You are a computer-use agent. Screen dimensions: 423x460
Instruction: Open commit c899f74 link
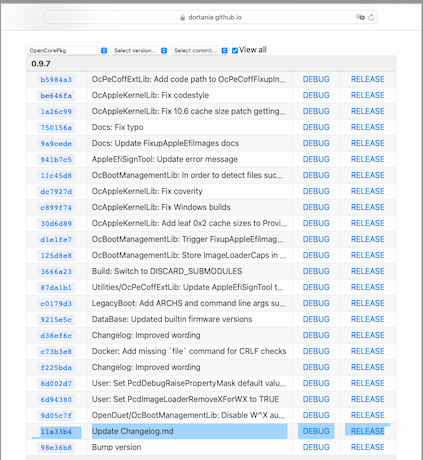(56, 208)
